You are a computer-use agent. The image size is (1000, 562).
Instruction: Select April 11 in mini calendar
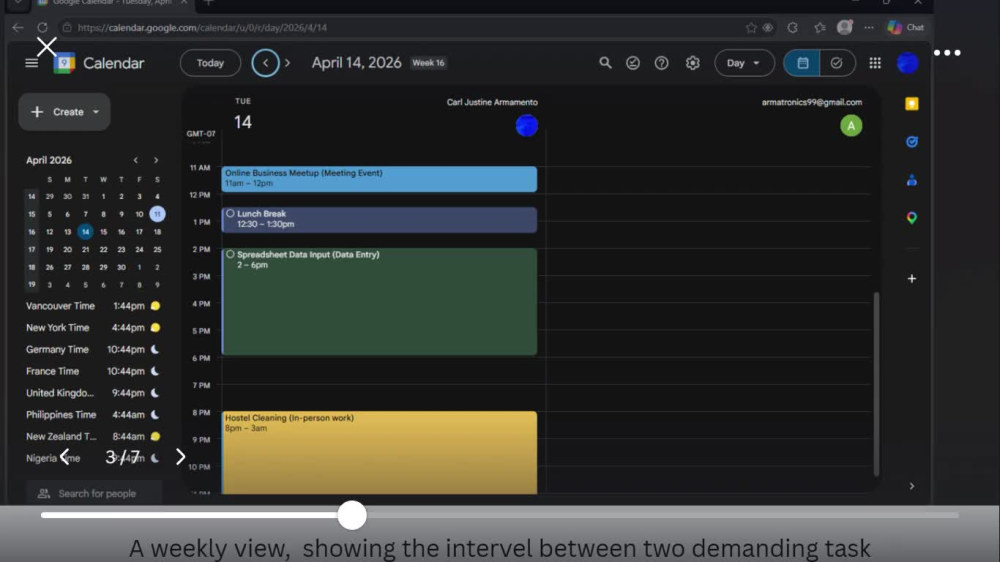tap(157, 214)
